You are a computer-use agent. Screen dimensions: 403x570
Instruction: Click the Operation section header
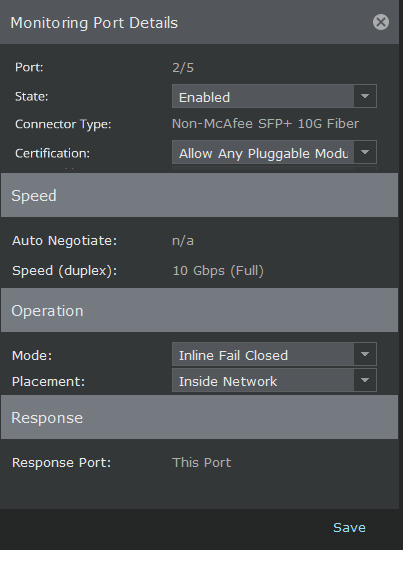pos(200,310)
